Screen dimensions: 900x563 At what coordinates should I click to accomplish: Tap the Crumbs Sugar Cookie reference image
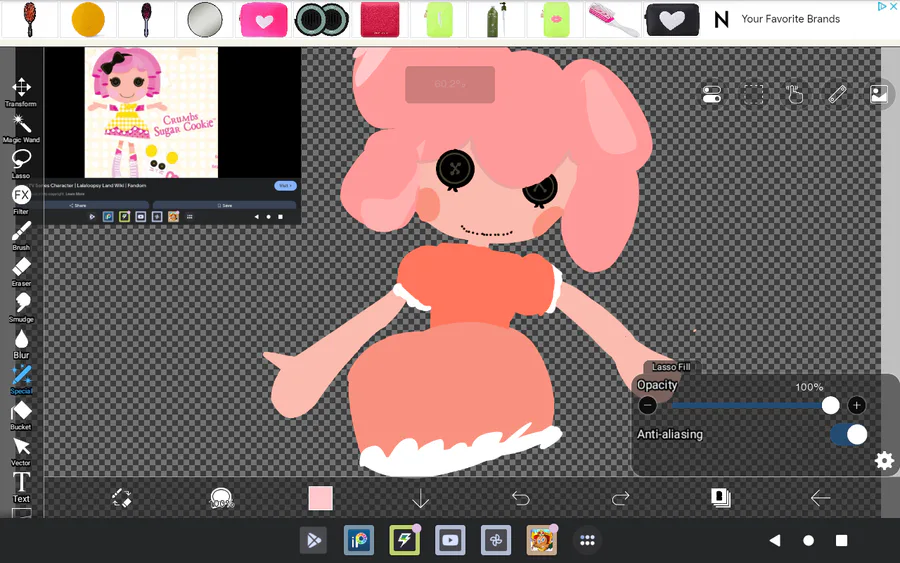151,112
